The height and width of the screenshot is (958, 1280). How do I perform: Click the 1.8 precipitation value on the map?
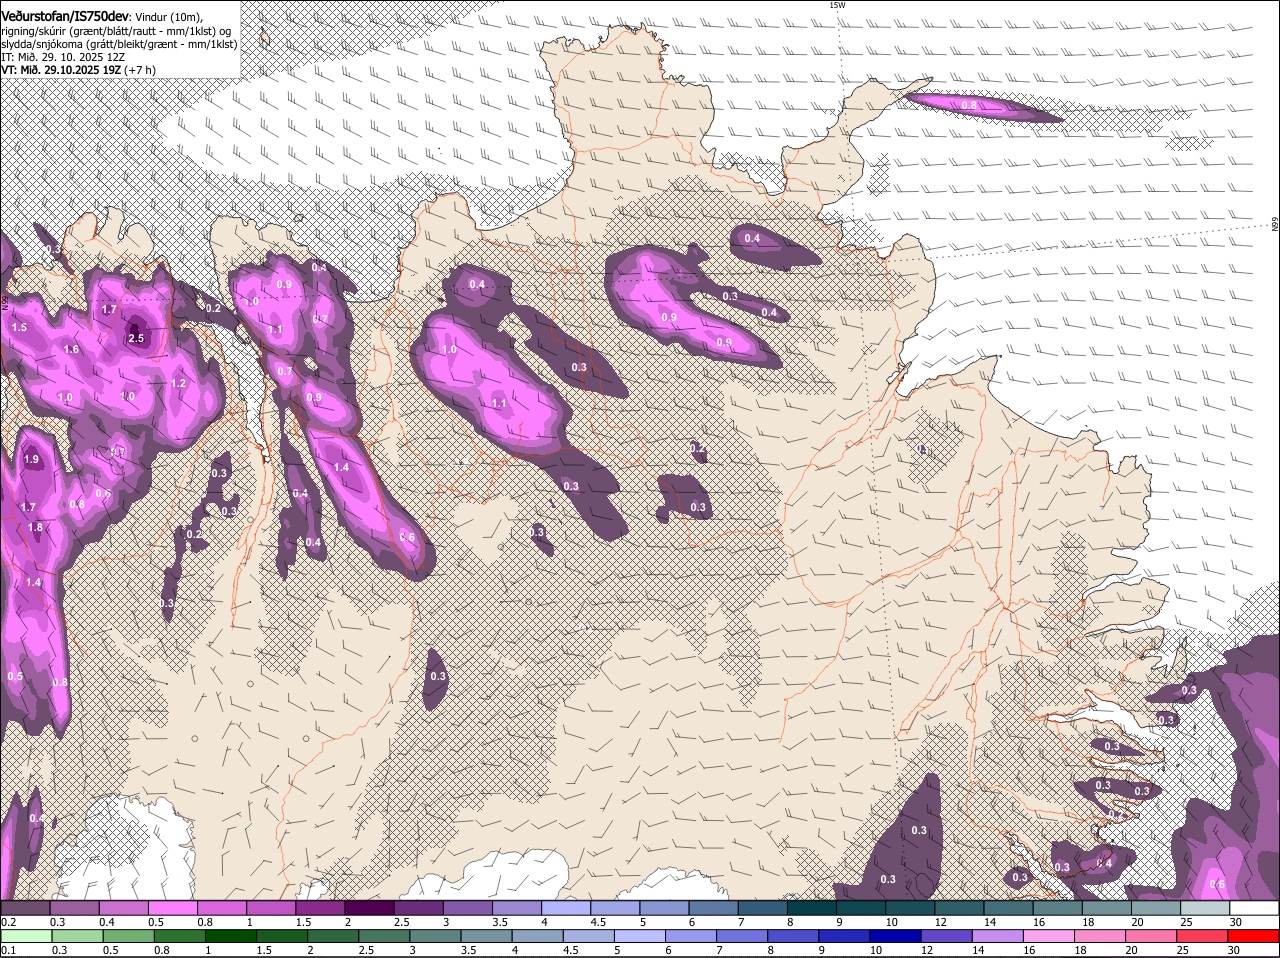tap(36, 527)
